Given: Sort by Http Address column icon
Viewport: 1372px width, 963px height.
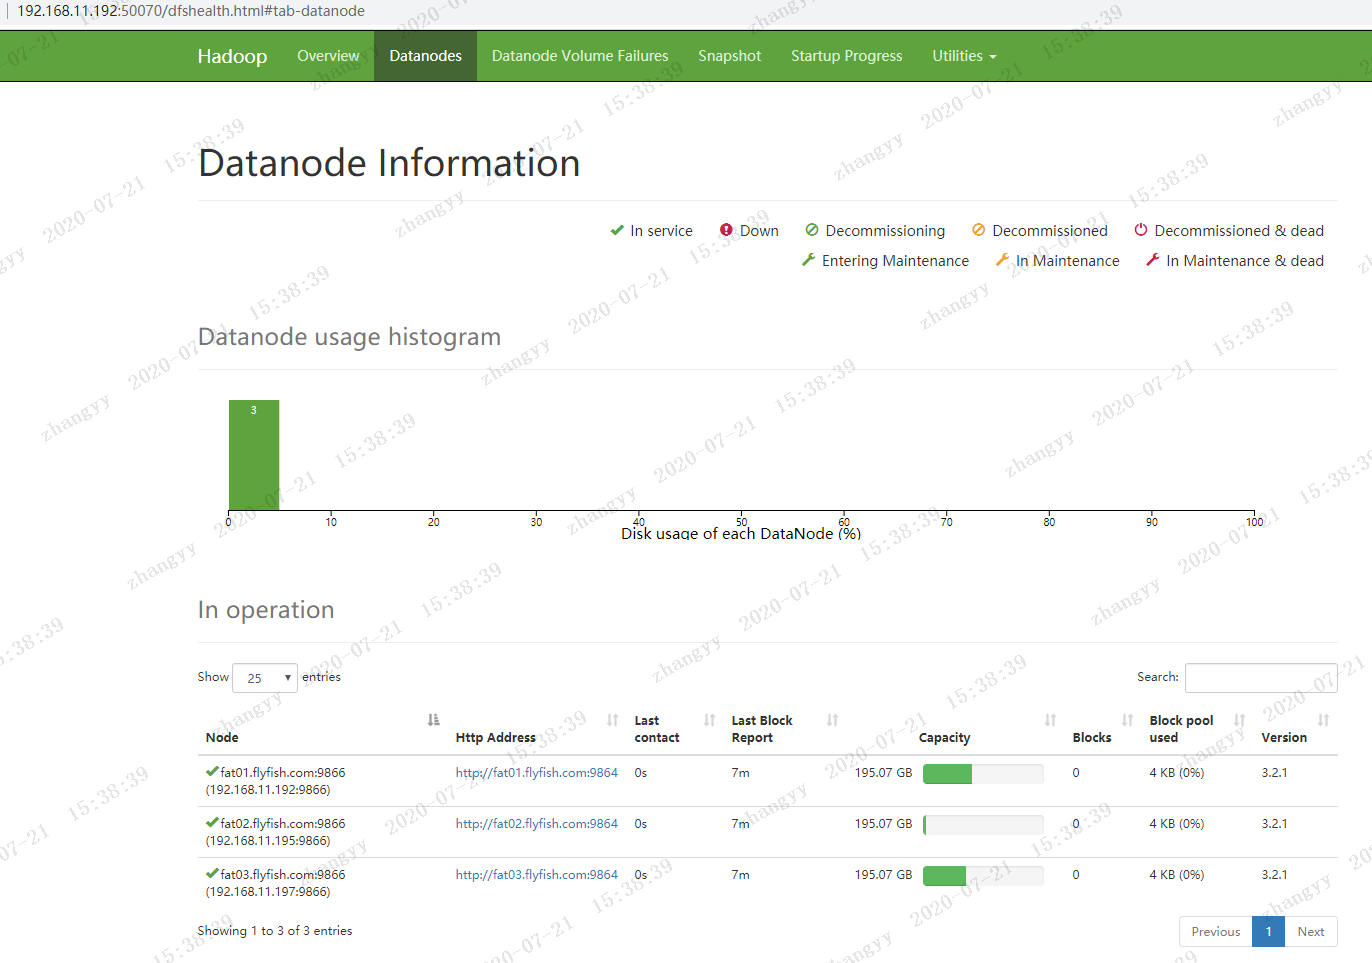Looking at the screenshot, I should [x=613, y=720].
